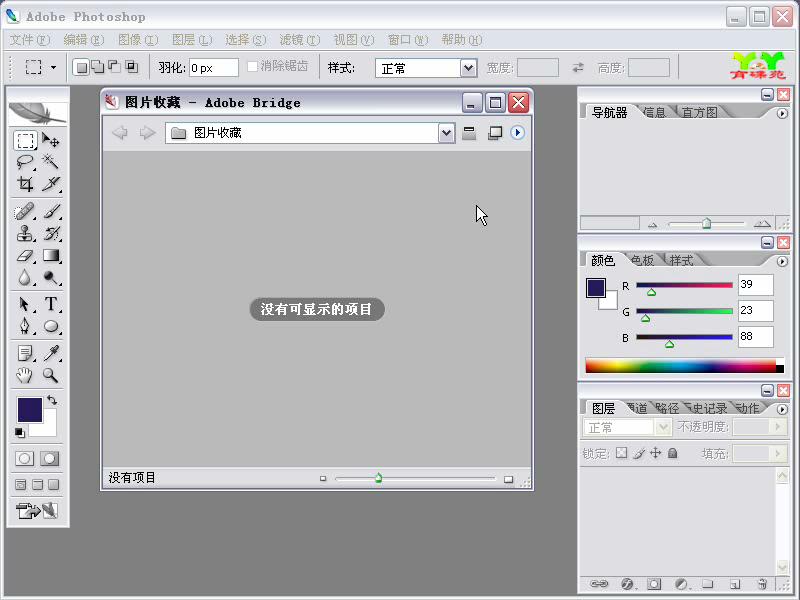Viewport: 800px width, 600px height.
Task: Select the Clone Stamp tool
Action: 25,233
